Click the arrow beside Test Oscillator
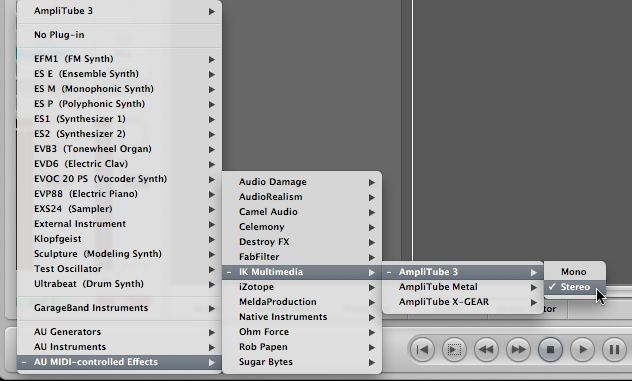This screenshot has width=632, height=381. point(212,269)
